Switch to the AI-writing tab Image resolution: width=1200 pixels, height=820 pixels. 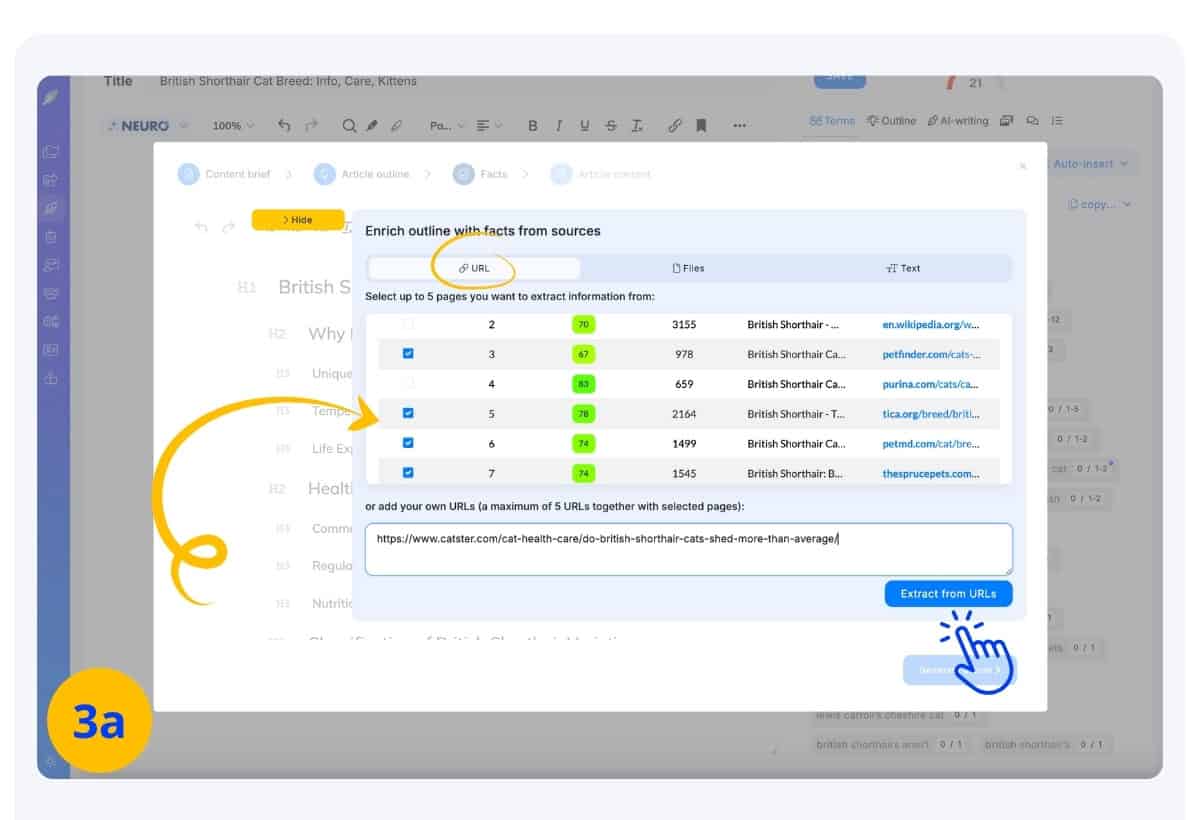coord(958,121)
